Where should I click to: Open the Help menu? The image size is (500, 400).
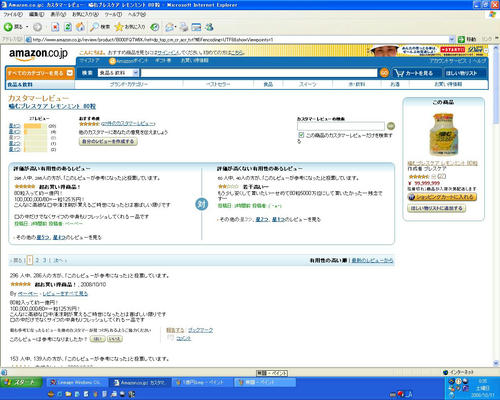click(137, 14)
